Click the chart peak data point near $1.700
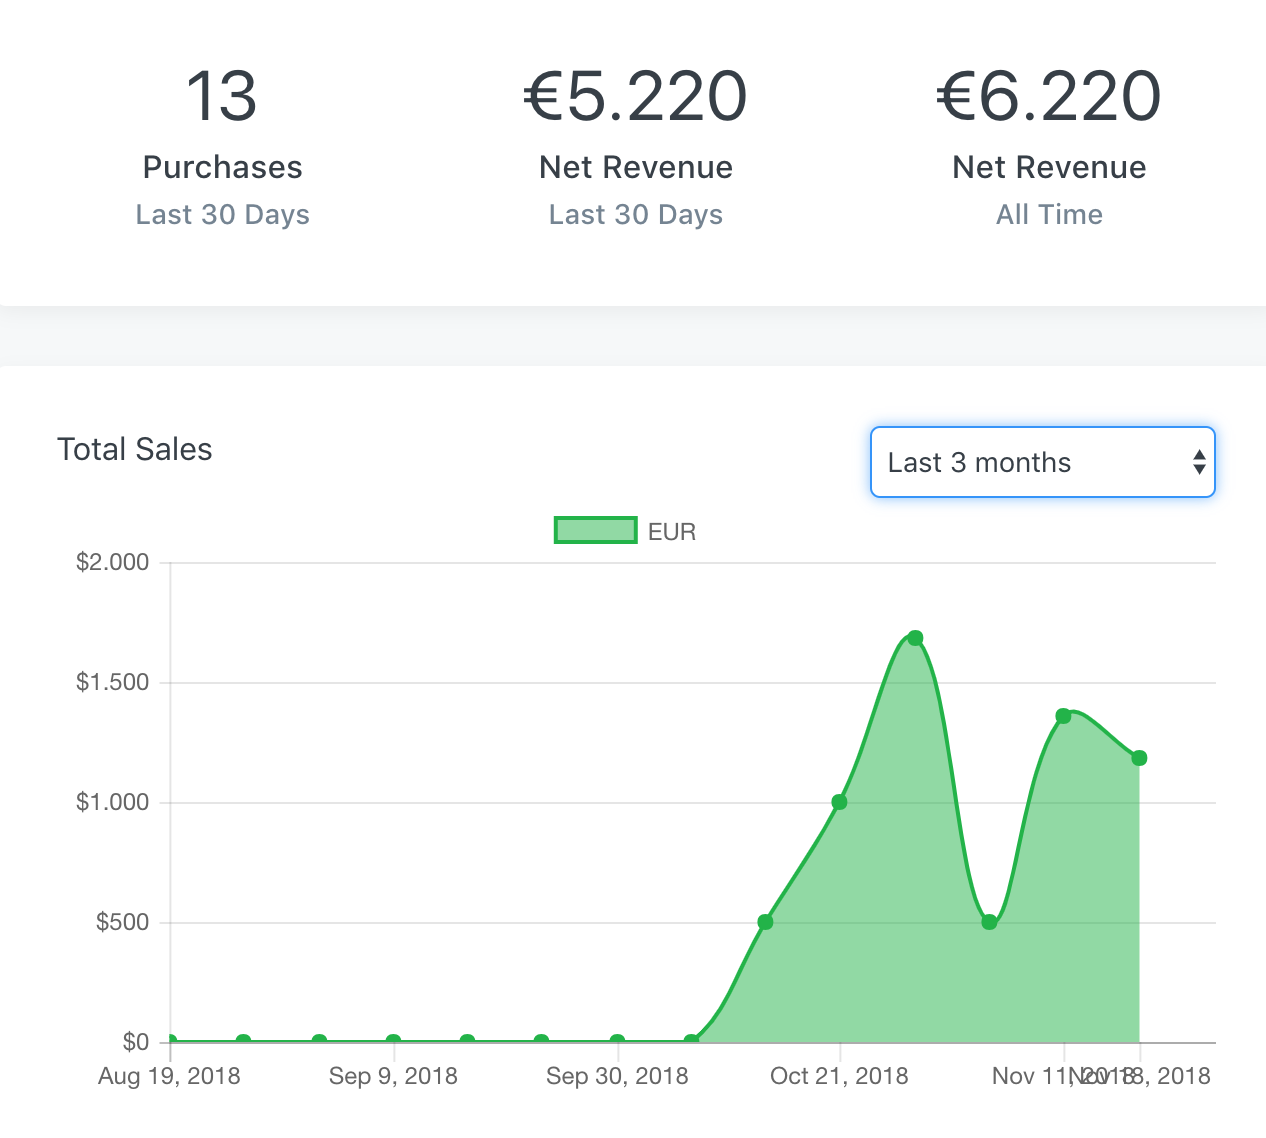The image size is (1266, 1138). pyautogui.click(x=915, y=638)
